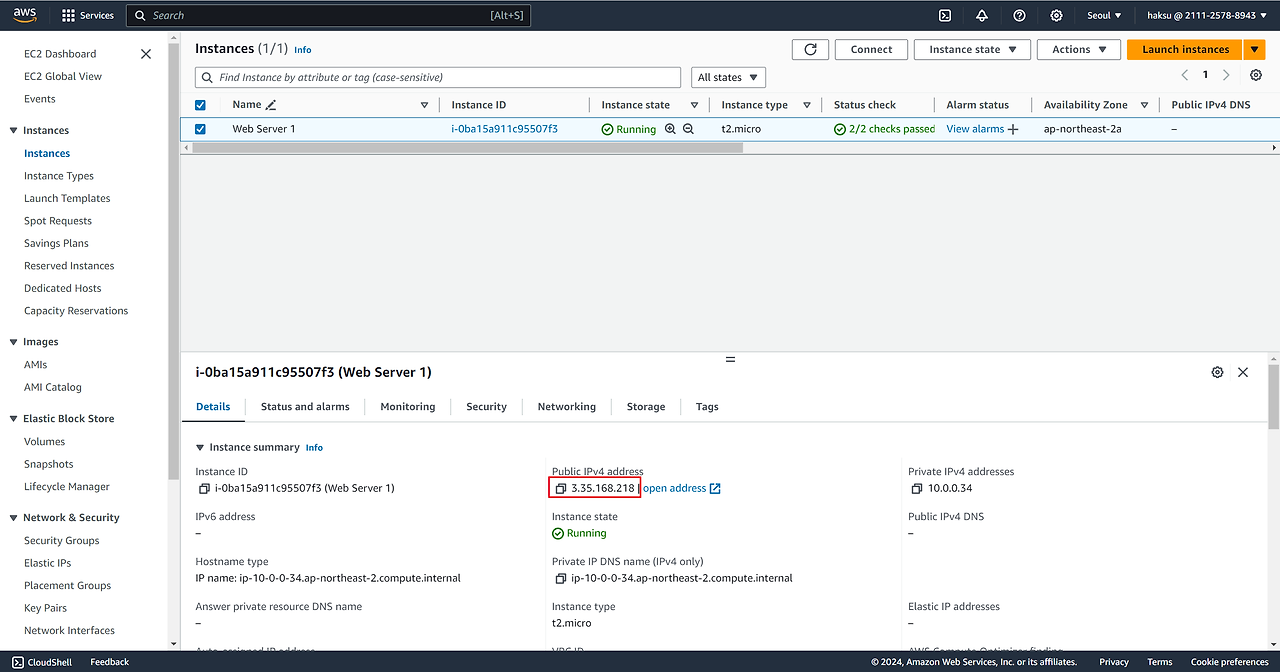The image size is (1280, 672).
Task: Open the notifications bell
Action: click(x=982, y=16)
